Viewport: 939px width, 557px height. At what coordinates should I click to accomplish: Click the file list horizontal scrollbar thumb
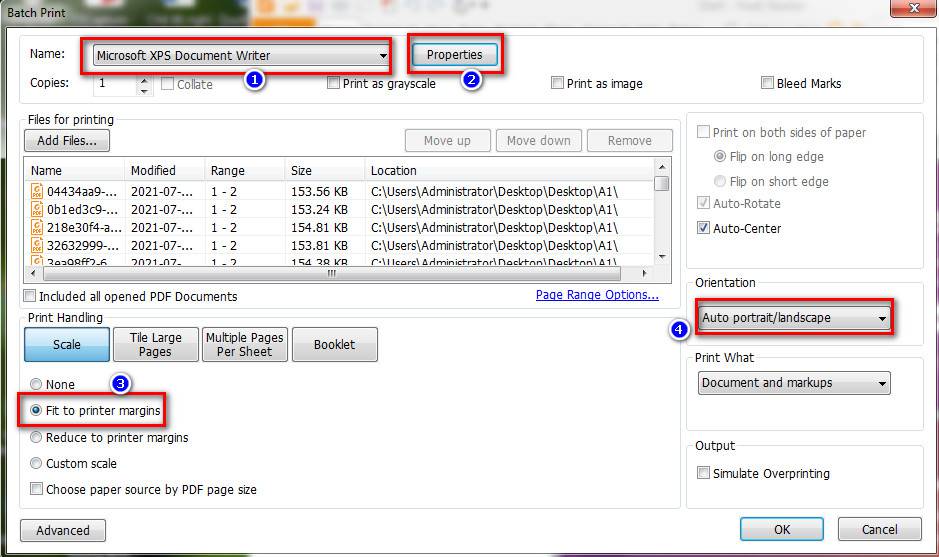coord(332,273)
